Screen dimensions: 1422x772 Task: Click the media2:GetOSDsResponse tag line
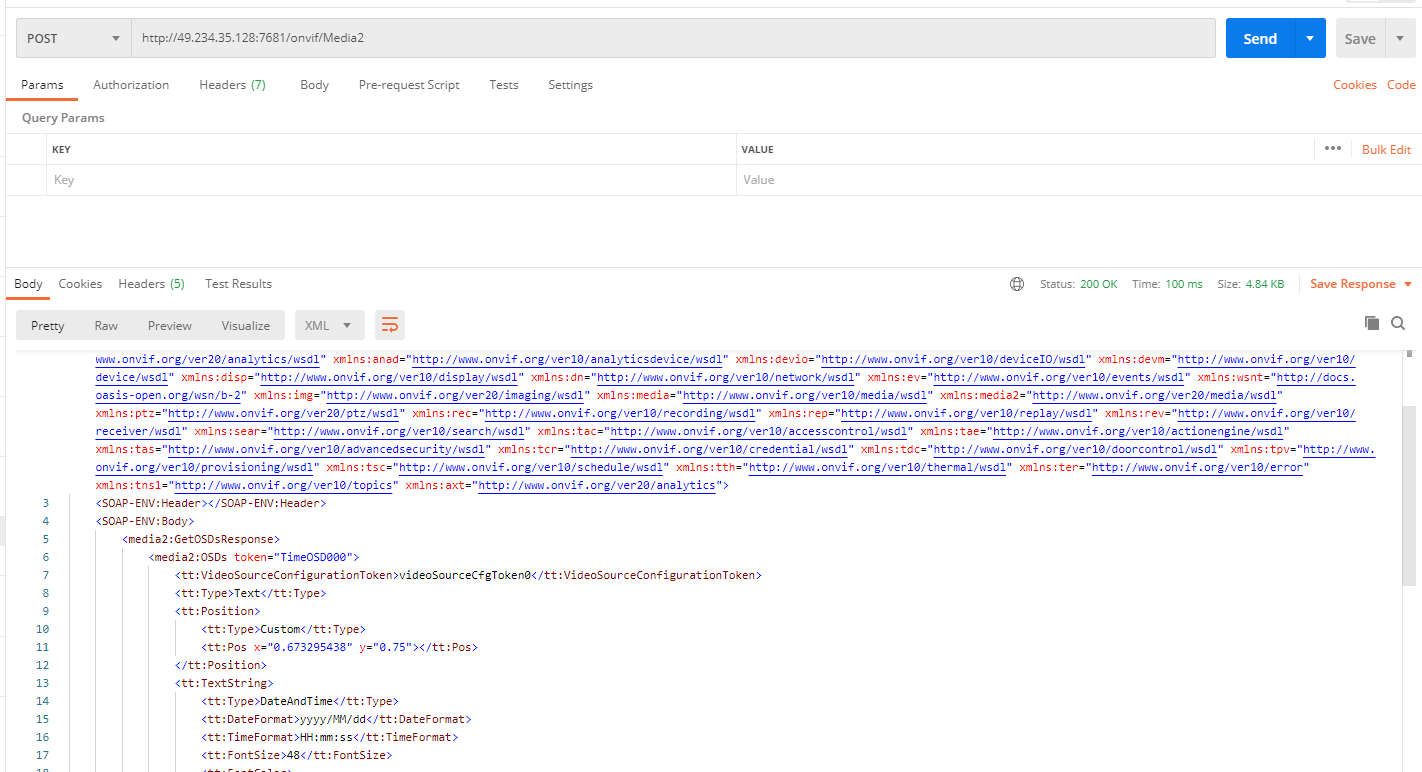201,539
